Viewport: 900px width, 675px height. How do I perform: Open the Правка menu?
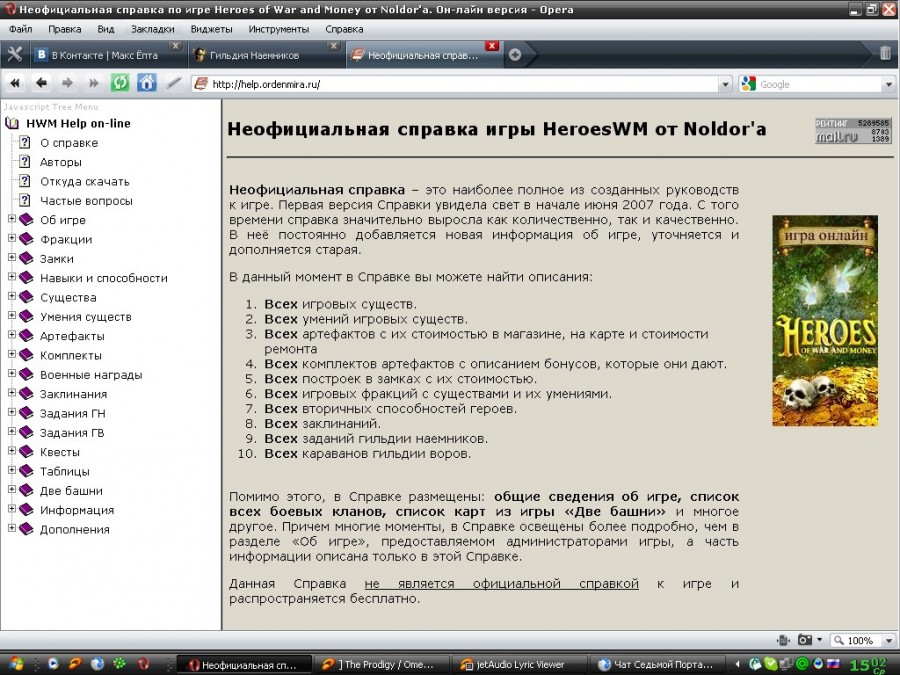tap(64, 29)
